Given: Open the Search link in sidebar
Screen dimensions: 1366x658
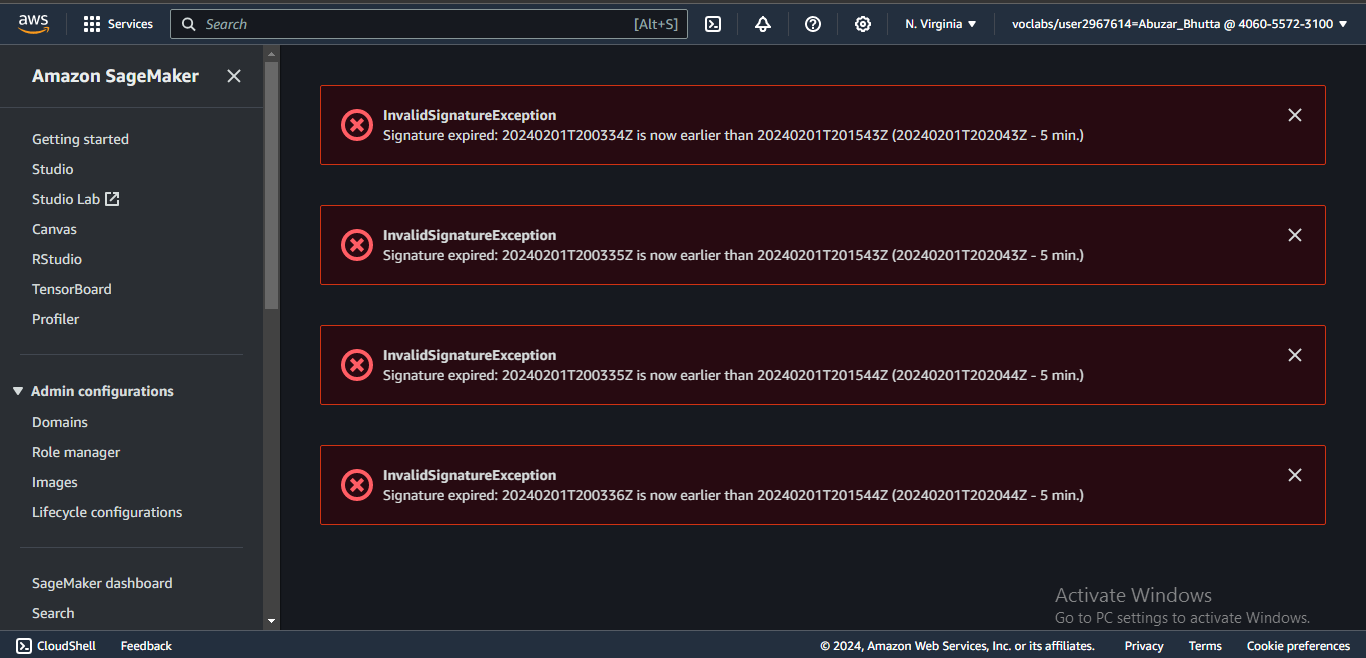Looking at the screenshot, I should click(53, 613).
